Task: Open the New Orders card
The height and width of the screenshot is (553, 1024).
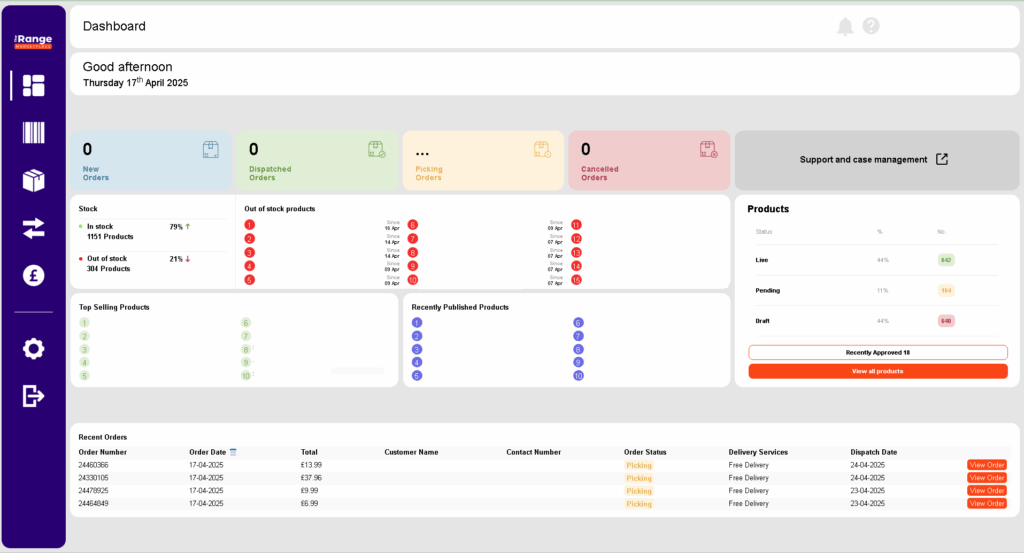Action: 150,160
